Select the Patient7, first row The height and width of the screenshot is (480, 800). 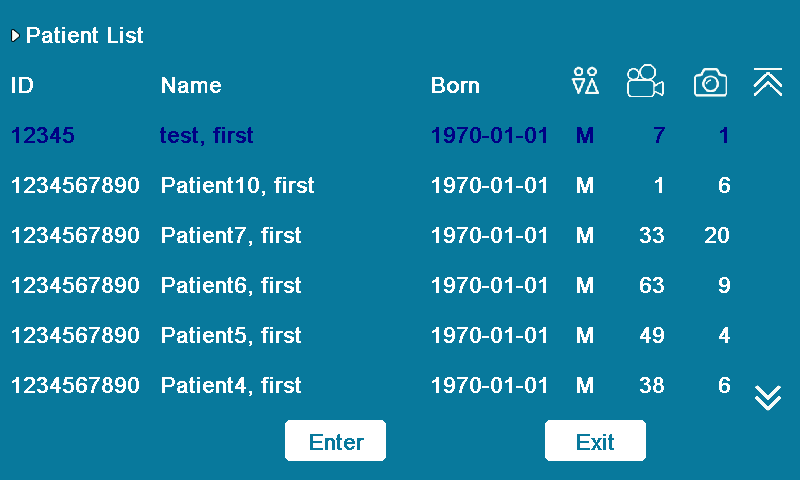point(231,235)
